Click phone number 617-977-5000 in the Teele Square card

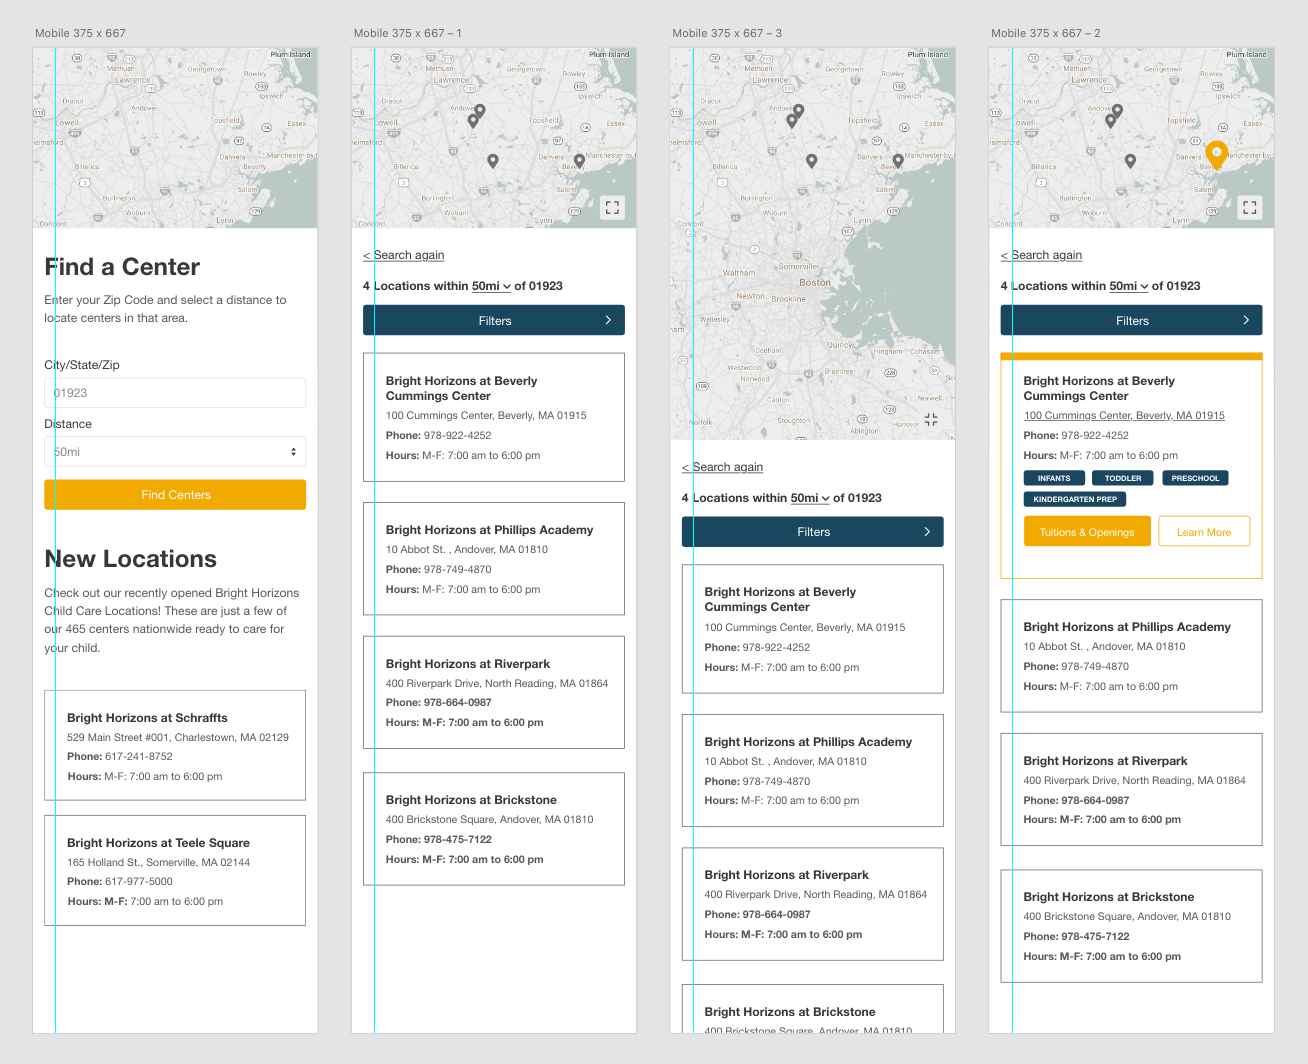[139, 882]
